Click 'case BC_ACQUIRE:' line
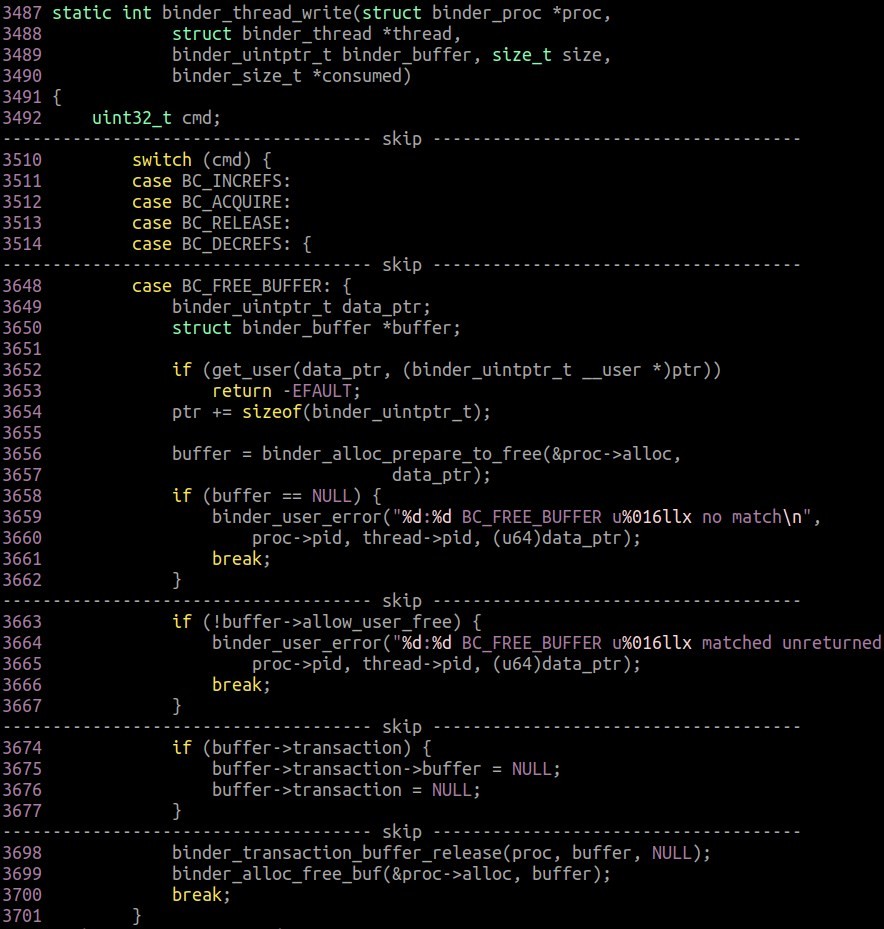The image size is (884, 929). pyautogui.click(x=211, y=202)
